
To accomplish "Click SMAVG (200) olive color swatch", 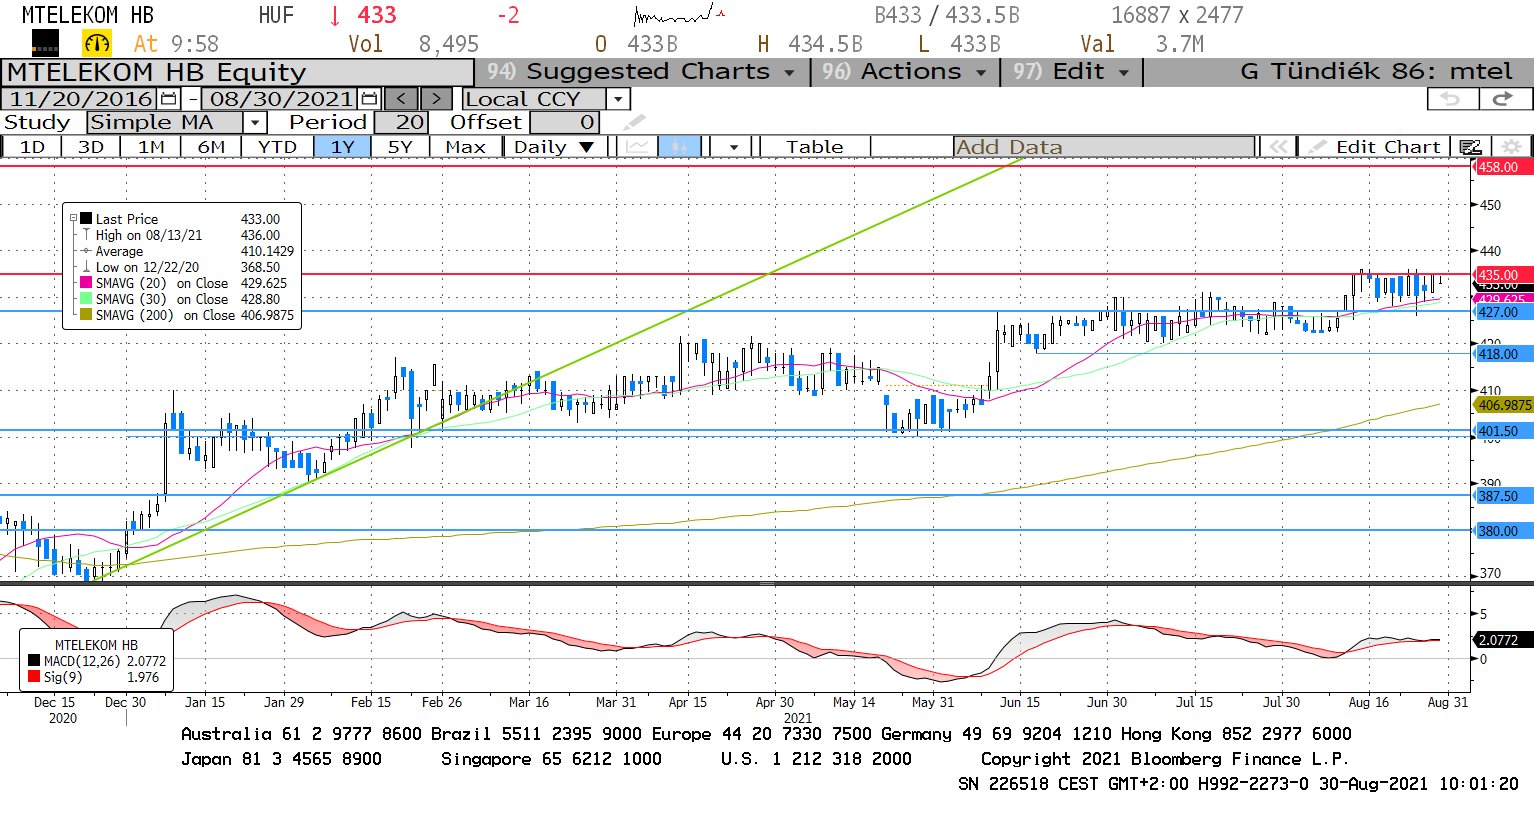I will (x=87, y=315).
